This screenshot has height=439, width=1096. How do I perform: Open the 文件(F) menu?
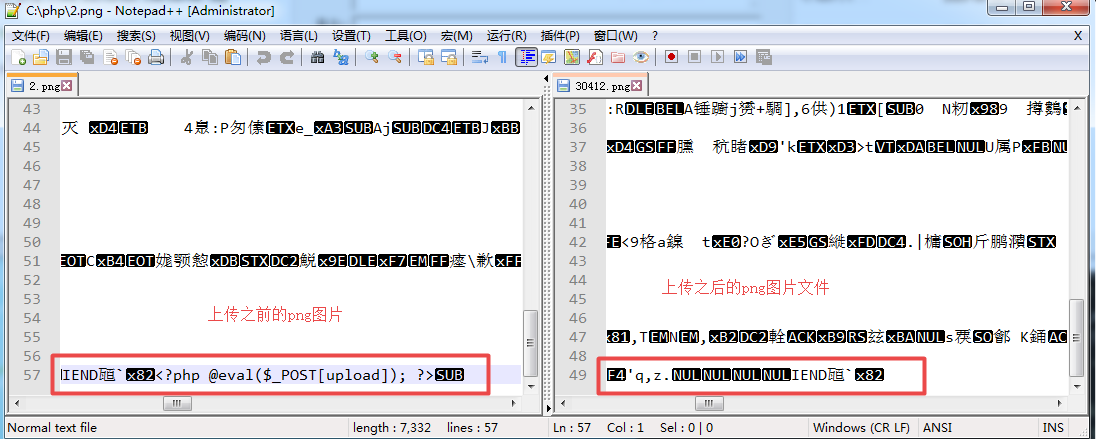(31, 36)
